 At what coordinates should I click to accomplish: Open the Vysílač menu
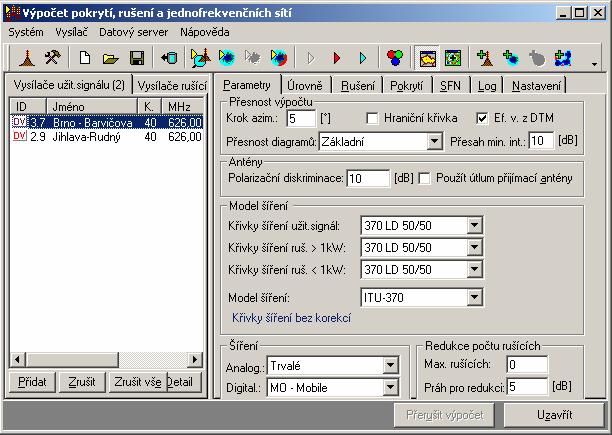(72, 32)
